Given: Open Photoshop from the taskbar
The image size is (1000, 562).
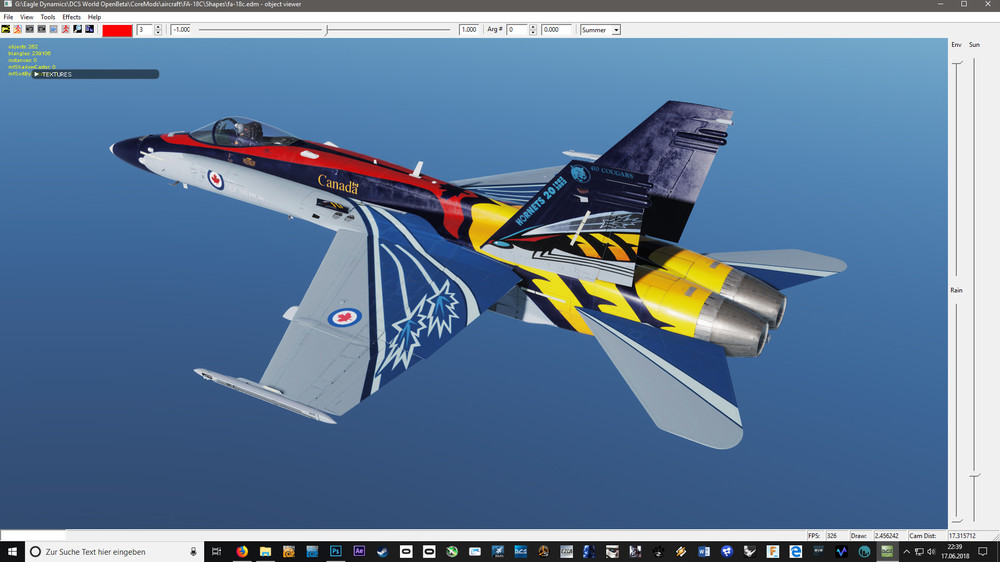Looking at the screenshot, I should 335,552.
